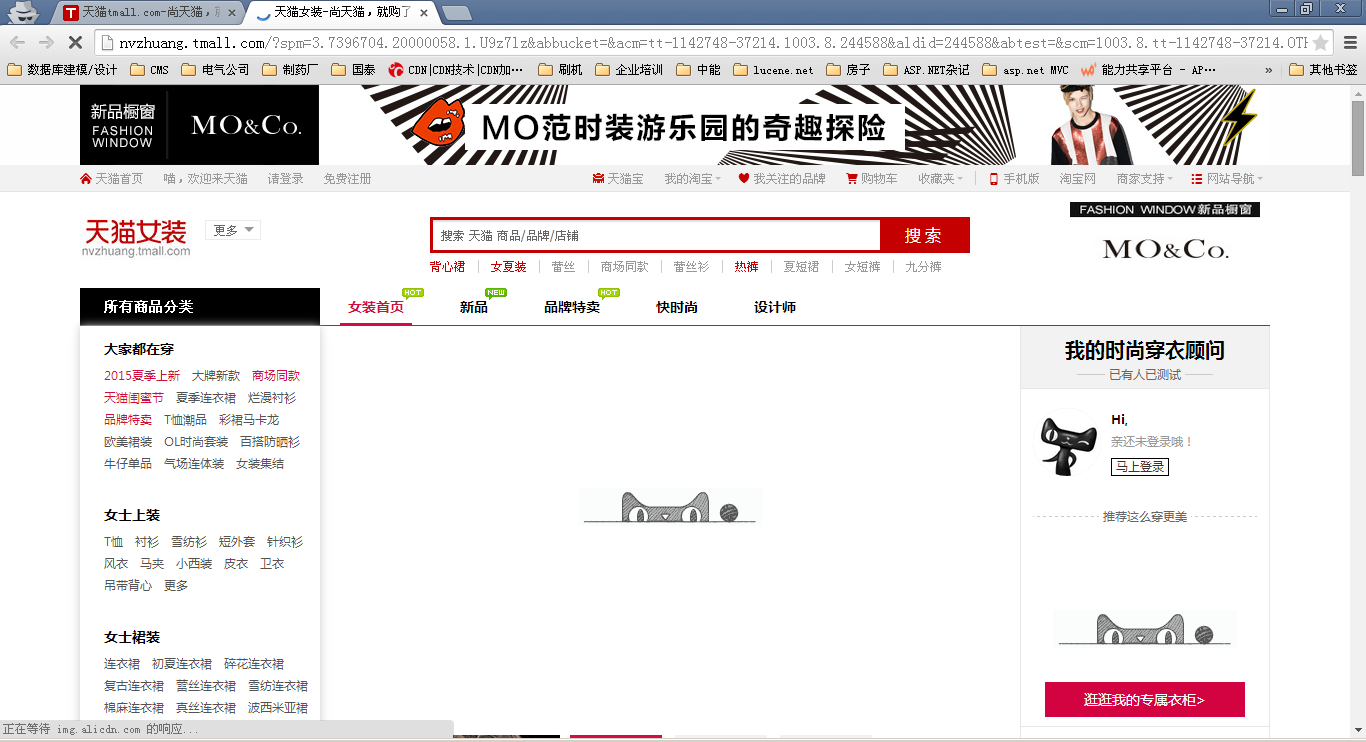Click 马上登录 login button
Viewport: 1366px width, 742px height.
pos(1139,466)
